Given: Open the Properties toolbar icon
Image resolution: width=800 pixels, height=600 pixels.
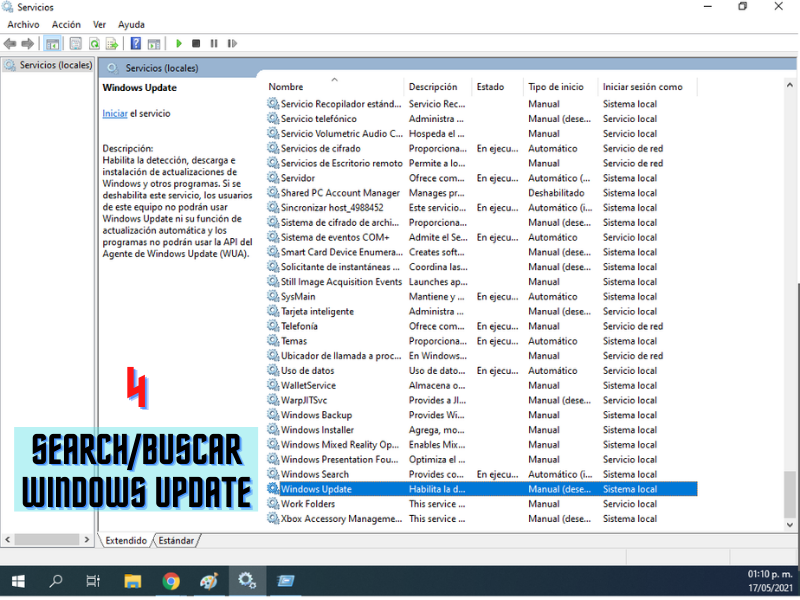Looking at the screenshot, I should (x=76, y=44).
